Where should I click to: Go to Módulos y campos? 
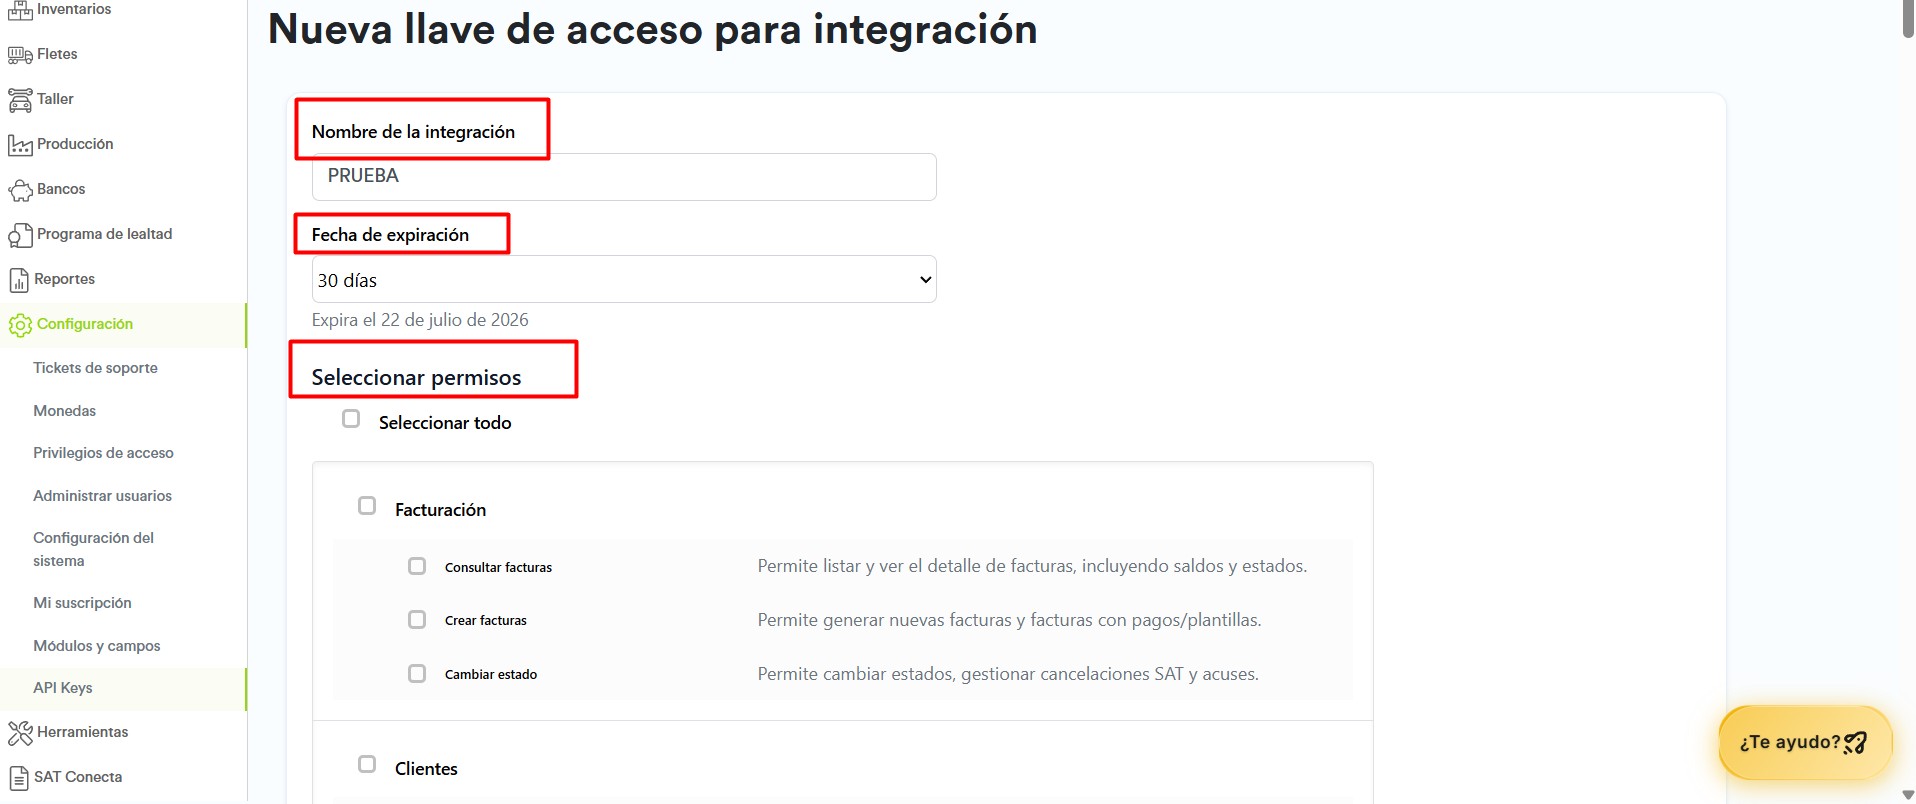(96, 646)
